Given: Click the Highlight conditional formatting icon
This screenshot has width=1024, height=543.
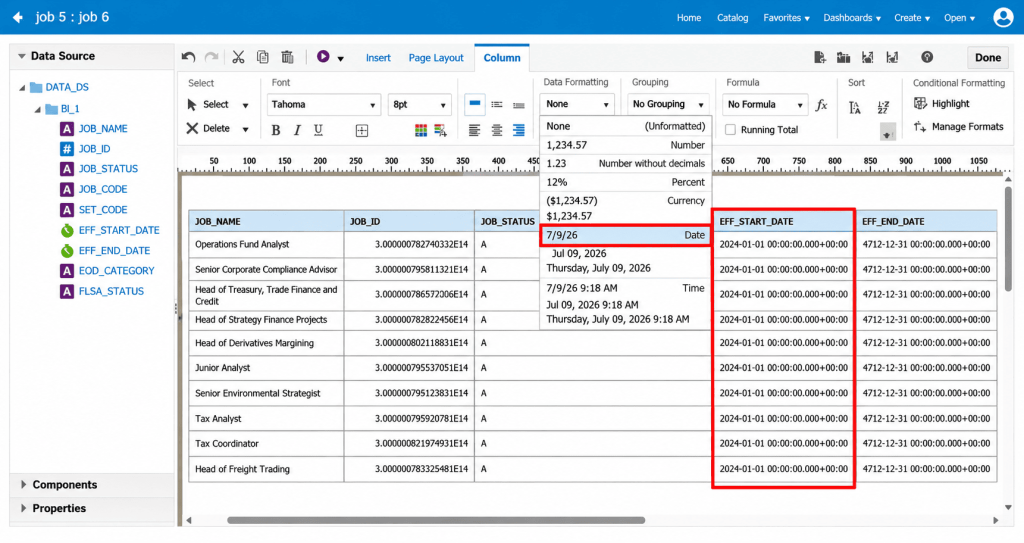Looking at the screenshot, I should [920, 103].
